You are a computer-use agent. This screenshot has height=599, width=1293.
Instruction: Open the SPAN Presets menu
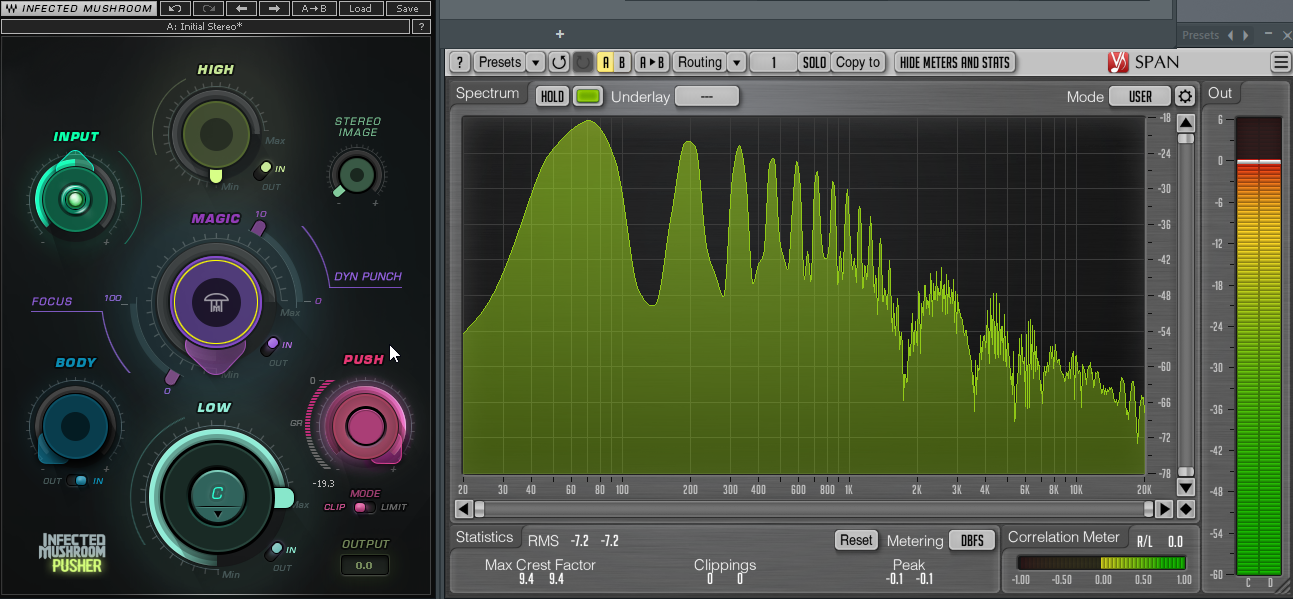click(x=500, y=62)
